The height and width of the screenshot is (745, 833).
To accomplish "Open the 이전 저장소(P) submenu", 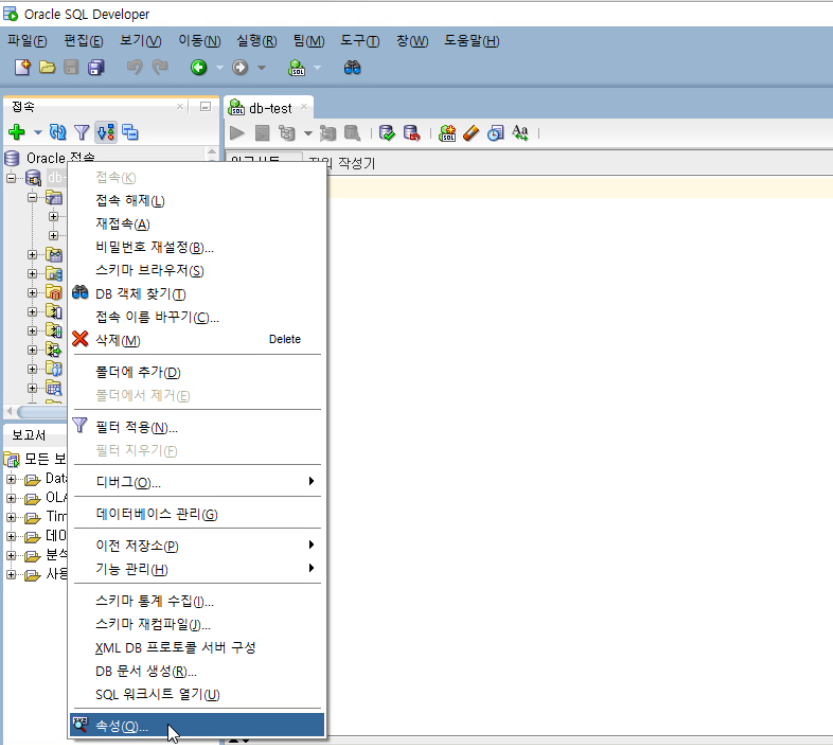I will (197, 546).
